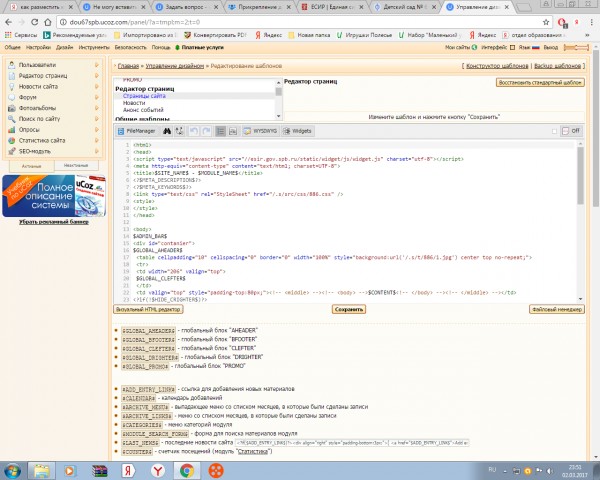600x480 pixels.
Task: Click Убрать рекламный баннер link
Action: [x=54, y=222]
